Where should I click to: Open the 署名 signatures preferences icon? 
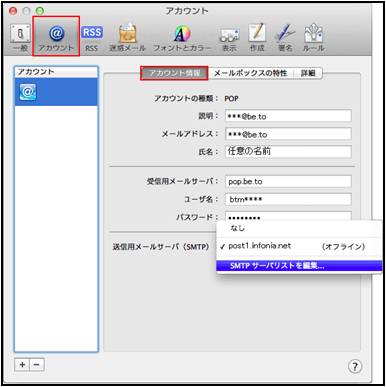[285, 38]
